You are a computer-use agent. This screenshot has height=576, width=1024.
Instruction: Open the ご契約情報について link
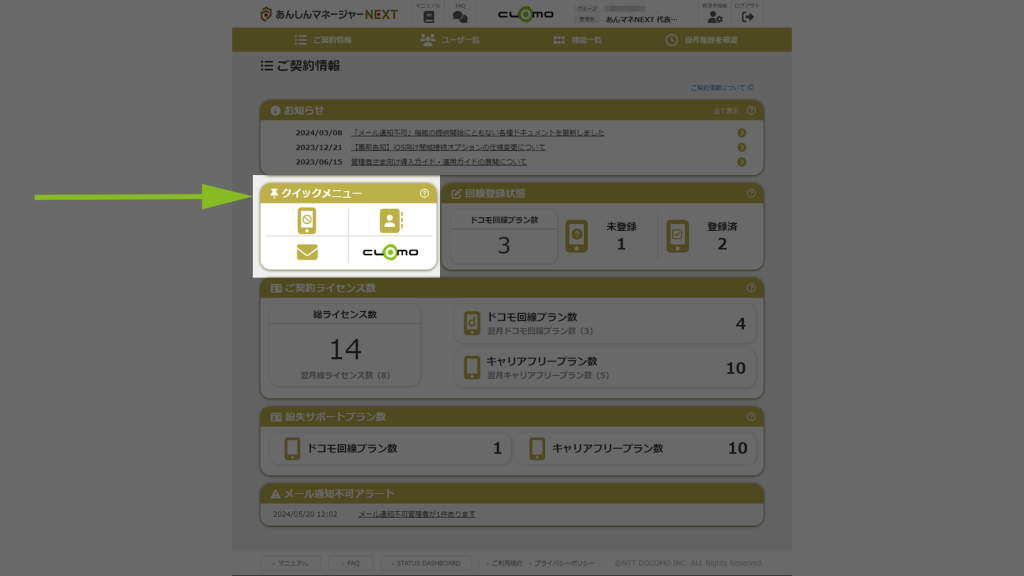(722, 88)
